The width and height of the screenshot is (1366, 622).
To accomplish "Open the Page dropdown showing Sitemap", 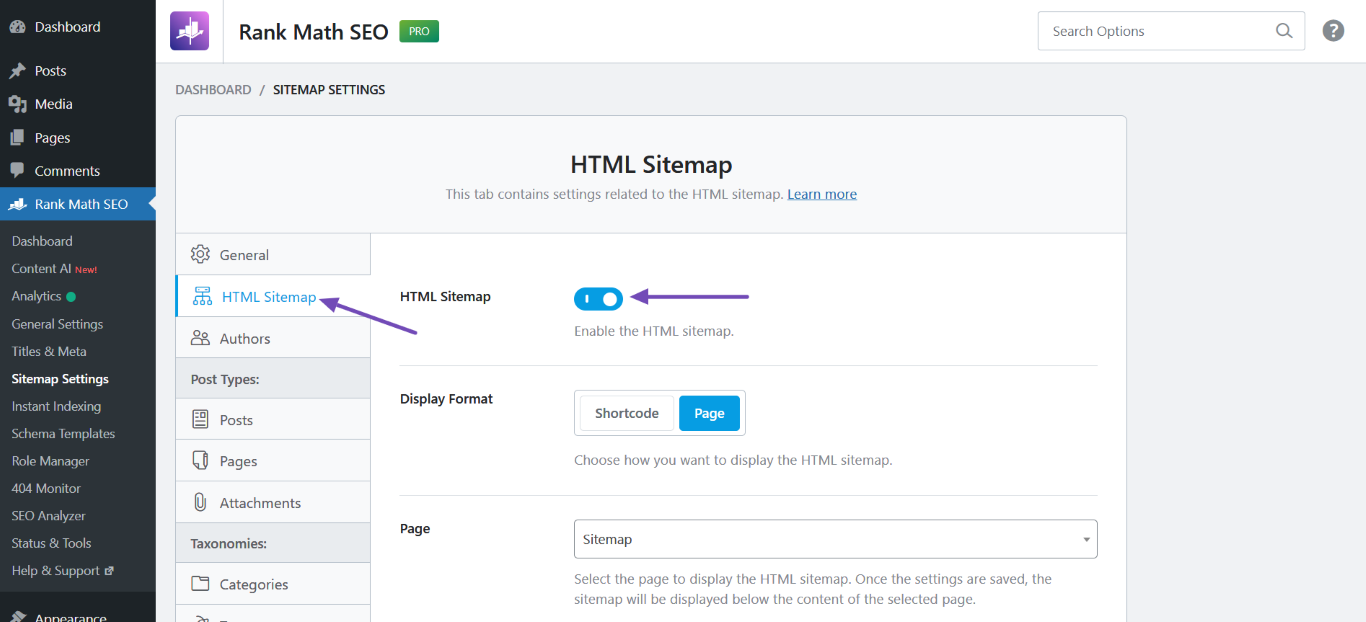I will (x=836, y=539).
